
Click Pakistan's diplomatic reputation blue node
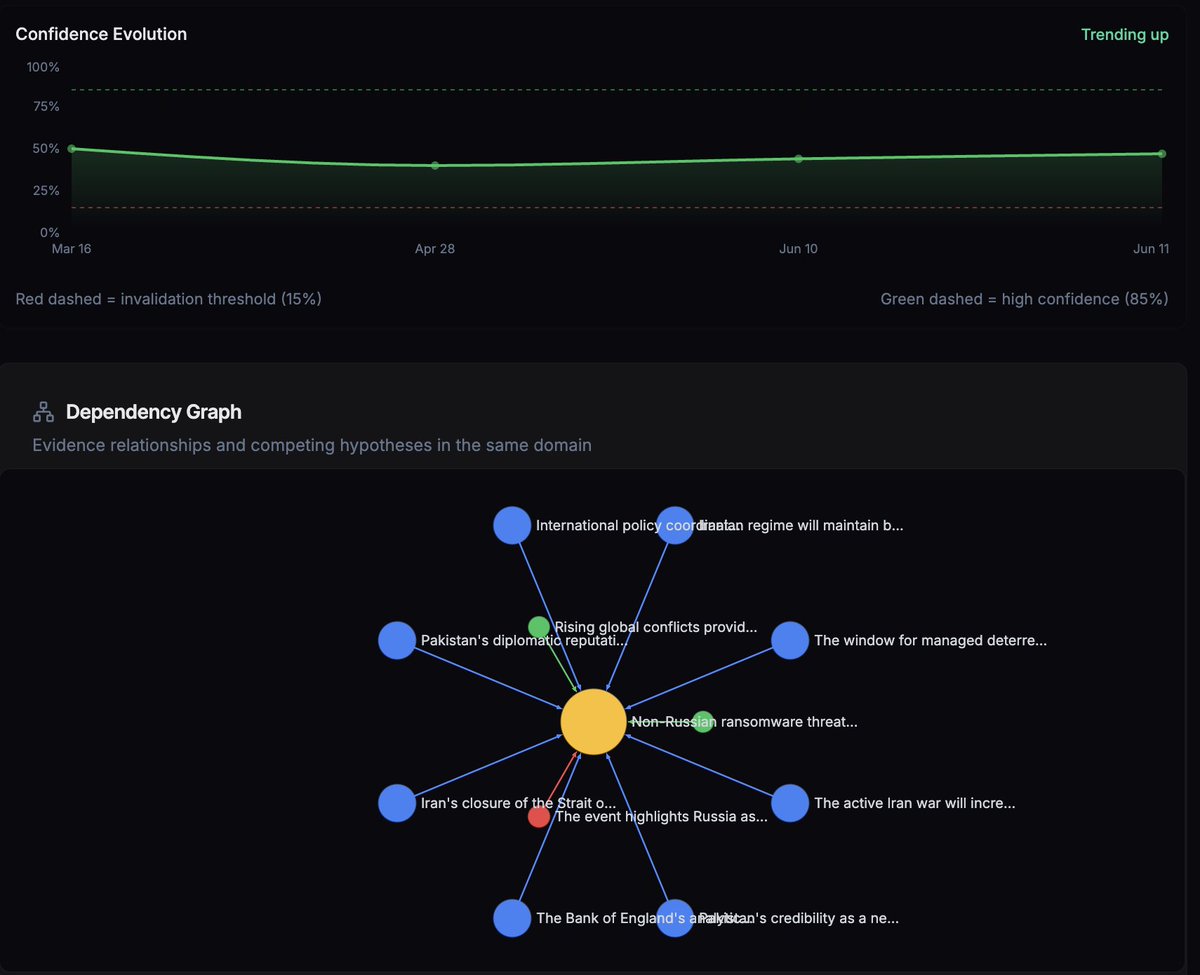(x=397, y=640)
